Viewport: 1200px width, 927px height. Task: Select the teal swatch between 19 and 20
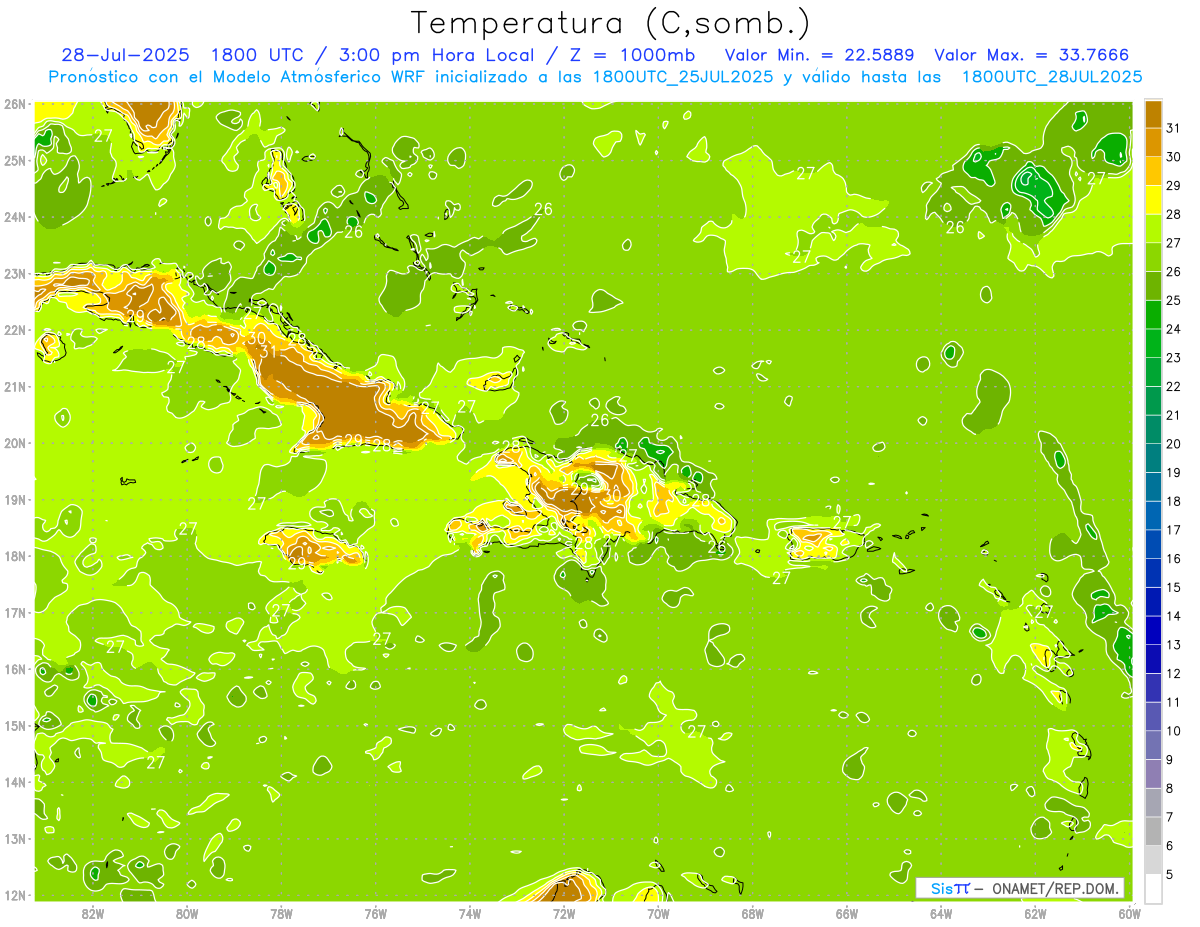coord(1153,458)
